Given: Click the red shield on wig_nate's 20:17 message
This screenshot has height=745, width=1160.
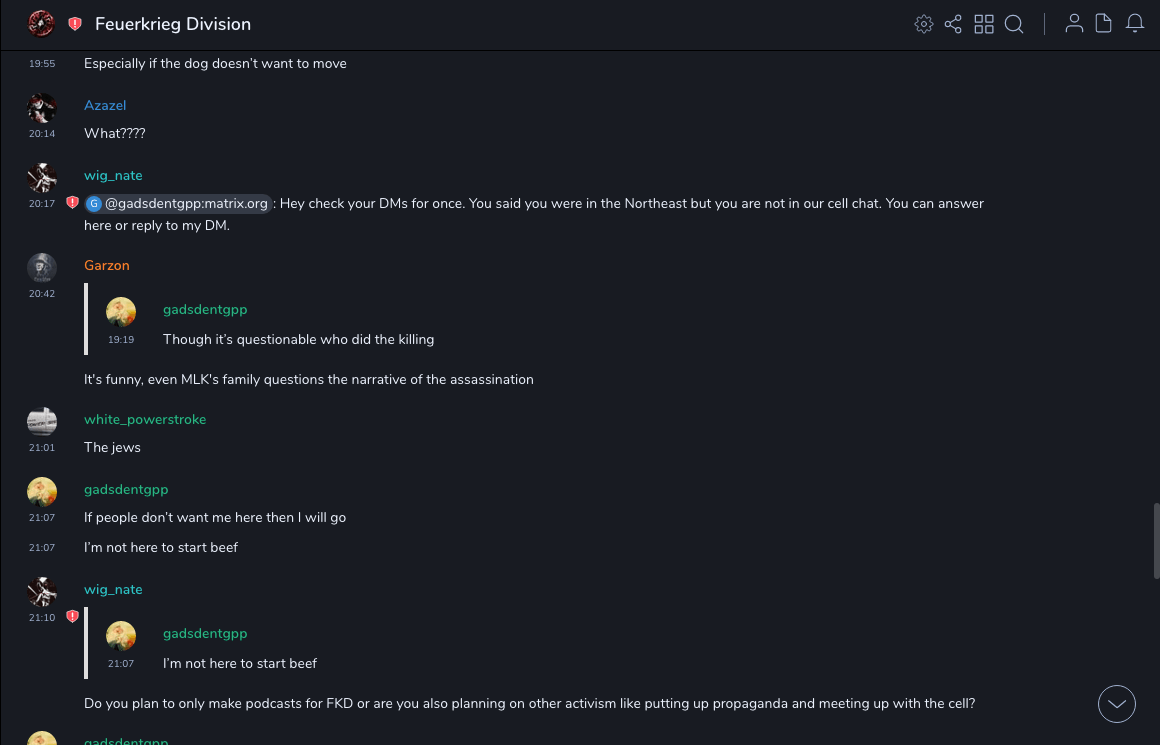Looking at the screenshot, I should click(x=72, y=203).
